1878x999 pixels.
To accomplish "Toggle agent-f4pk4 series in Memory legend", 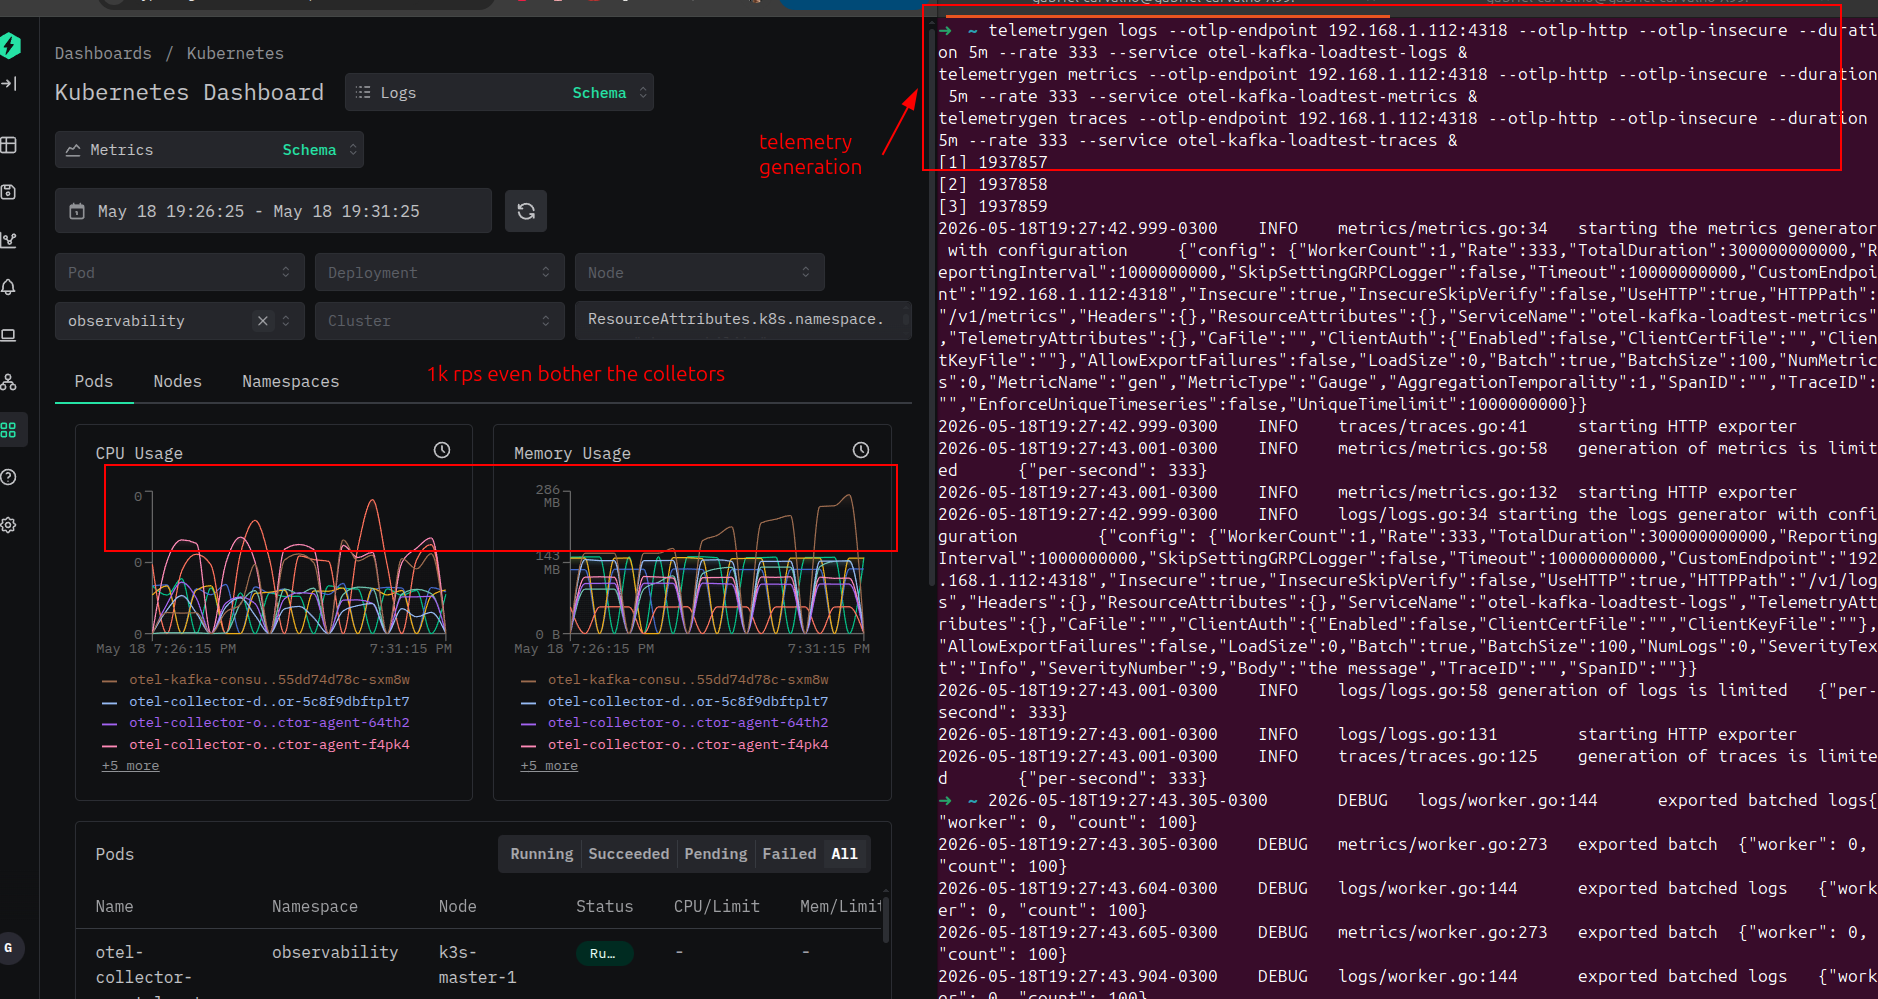I will point(674,745).
